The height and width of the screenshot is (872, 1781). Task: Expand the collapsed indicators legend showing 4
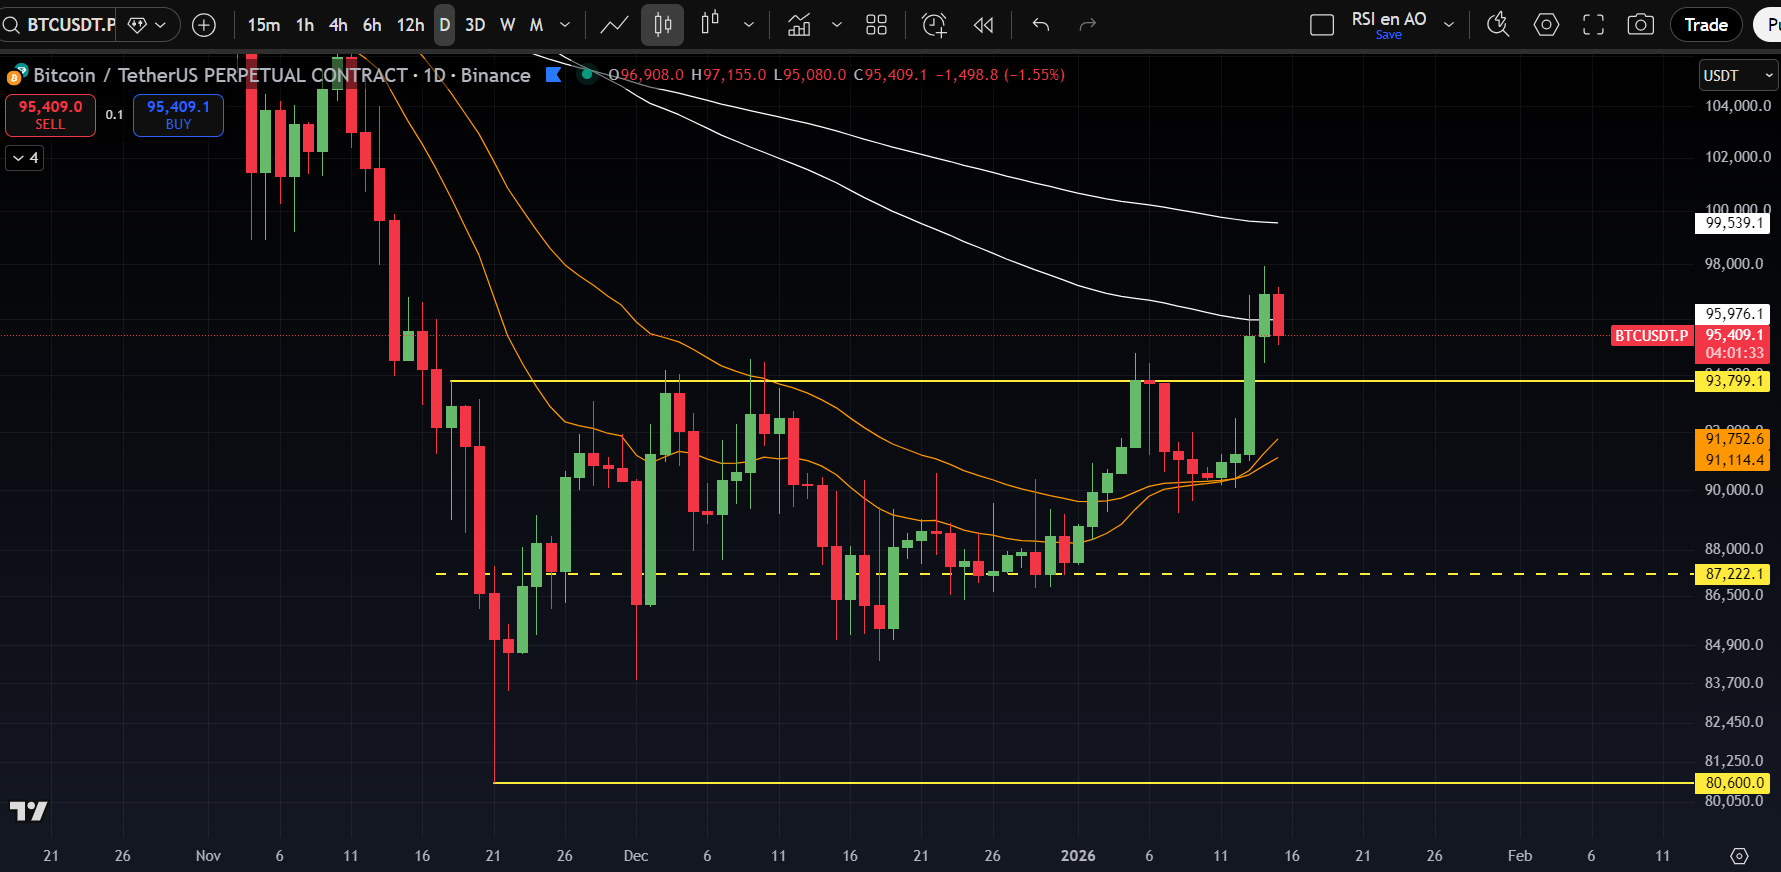[x=25, y=158]
